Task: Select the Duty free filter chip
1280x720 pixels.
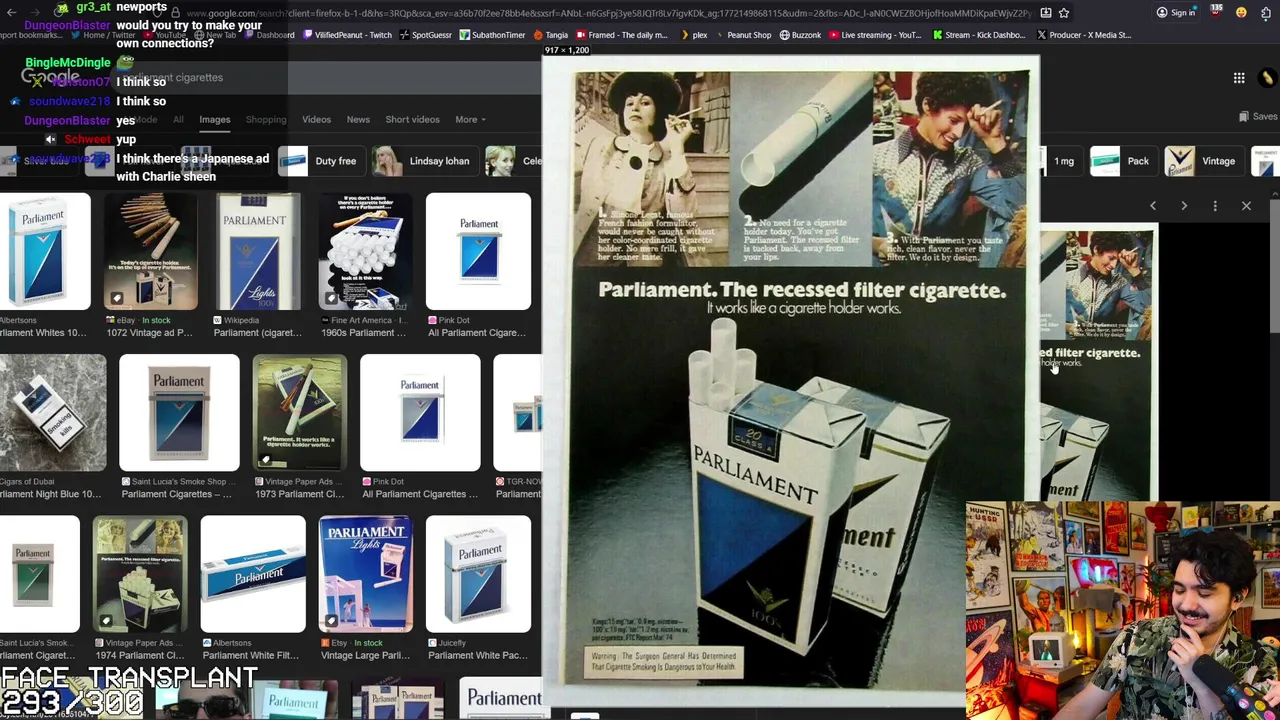Action: click(320, 161)
